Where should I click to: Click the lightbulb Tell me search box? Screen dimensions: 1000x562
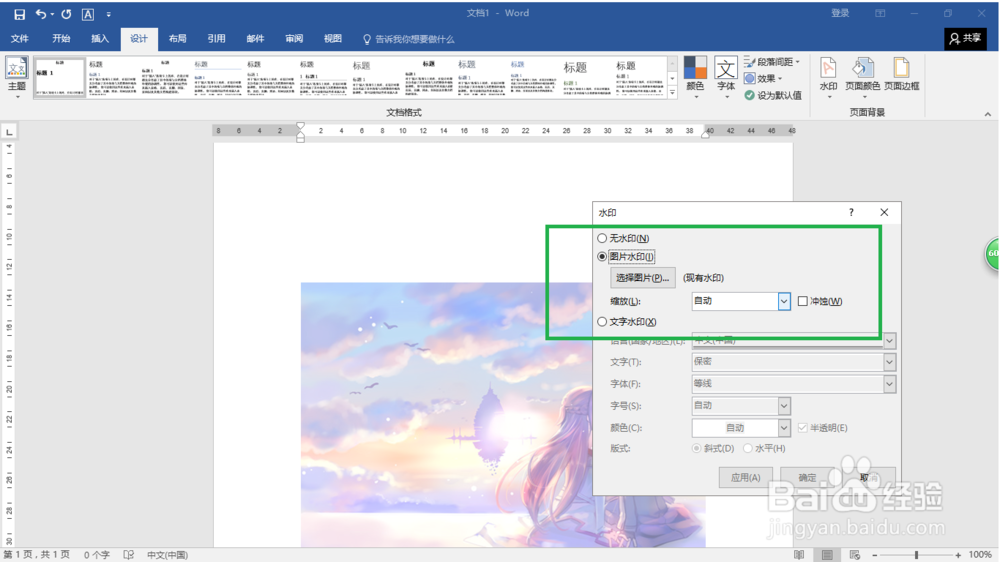coord(408,39)
